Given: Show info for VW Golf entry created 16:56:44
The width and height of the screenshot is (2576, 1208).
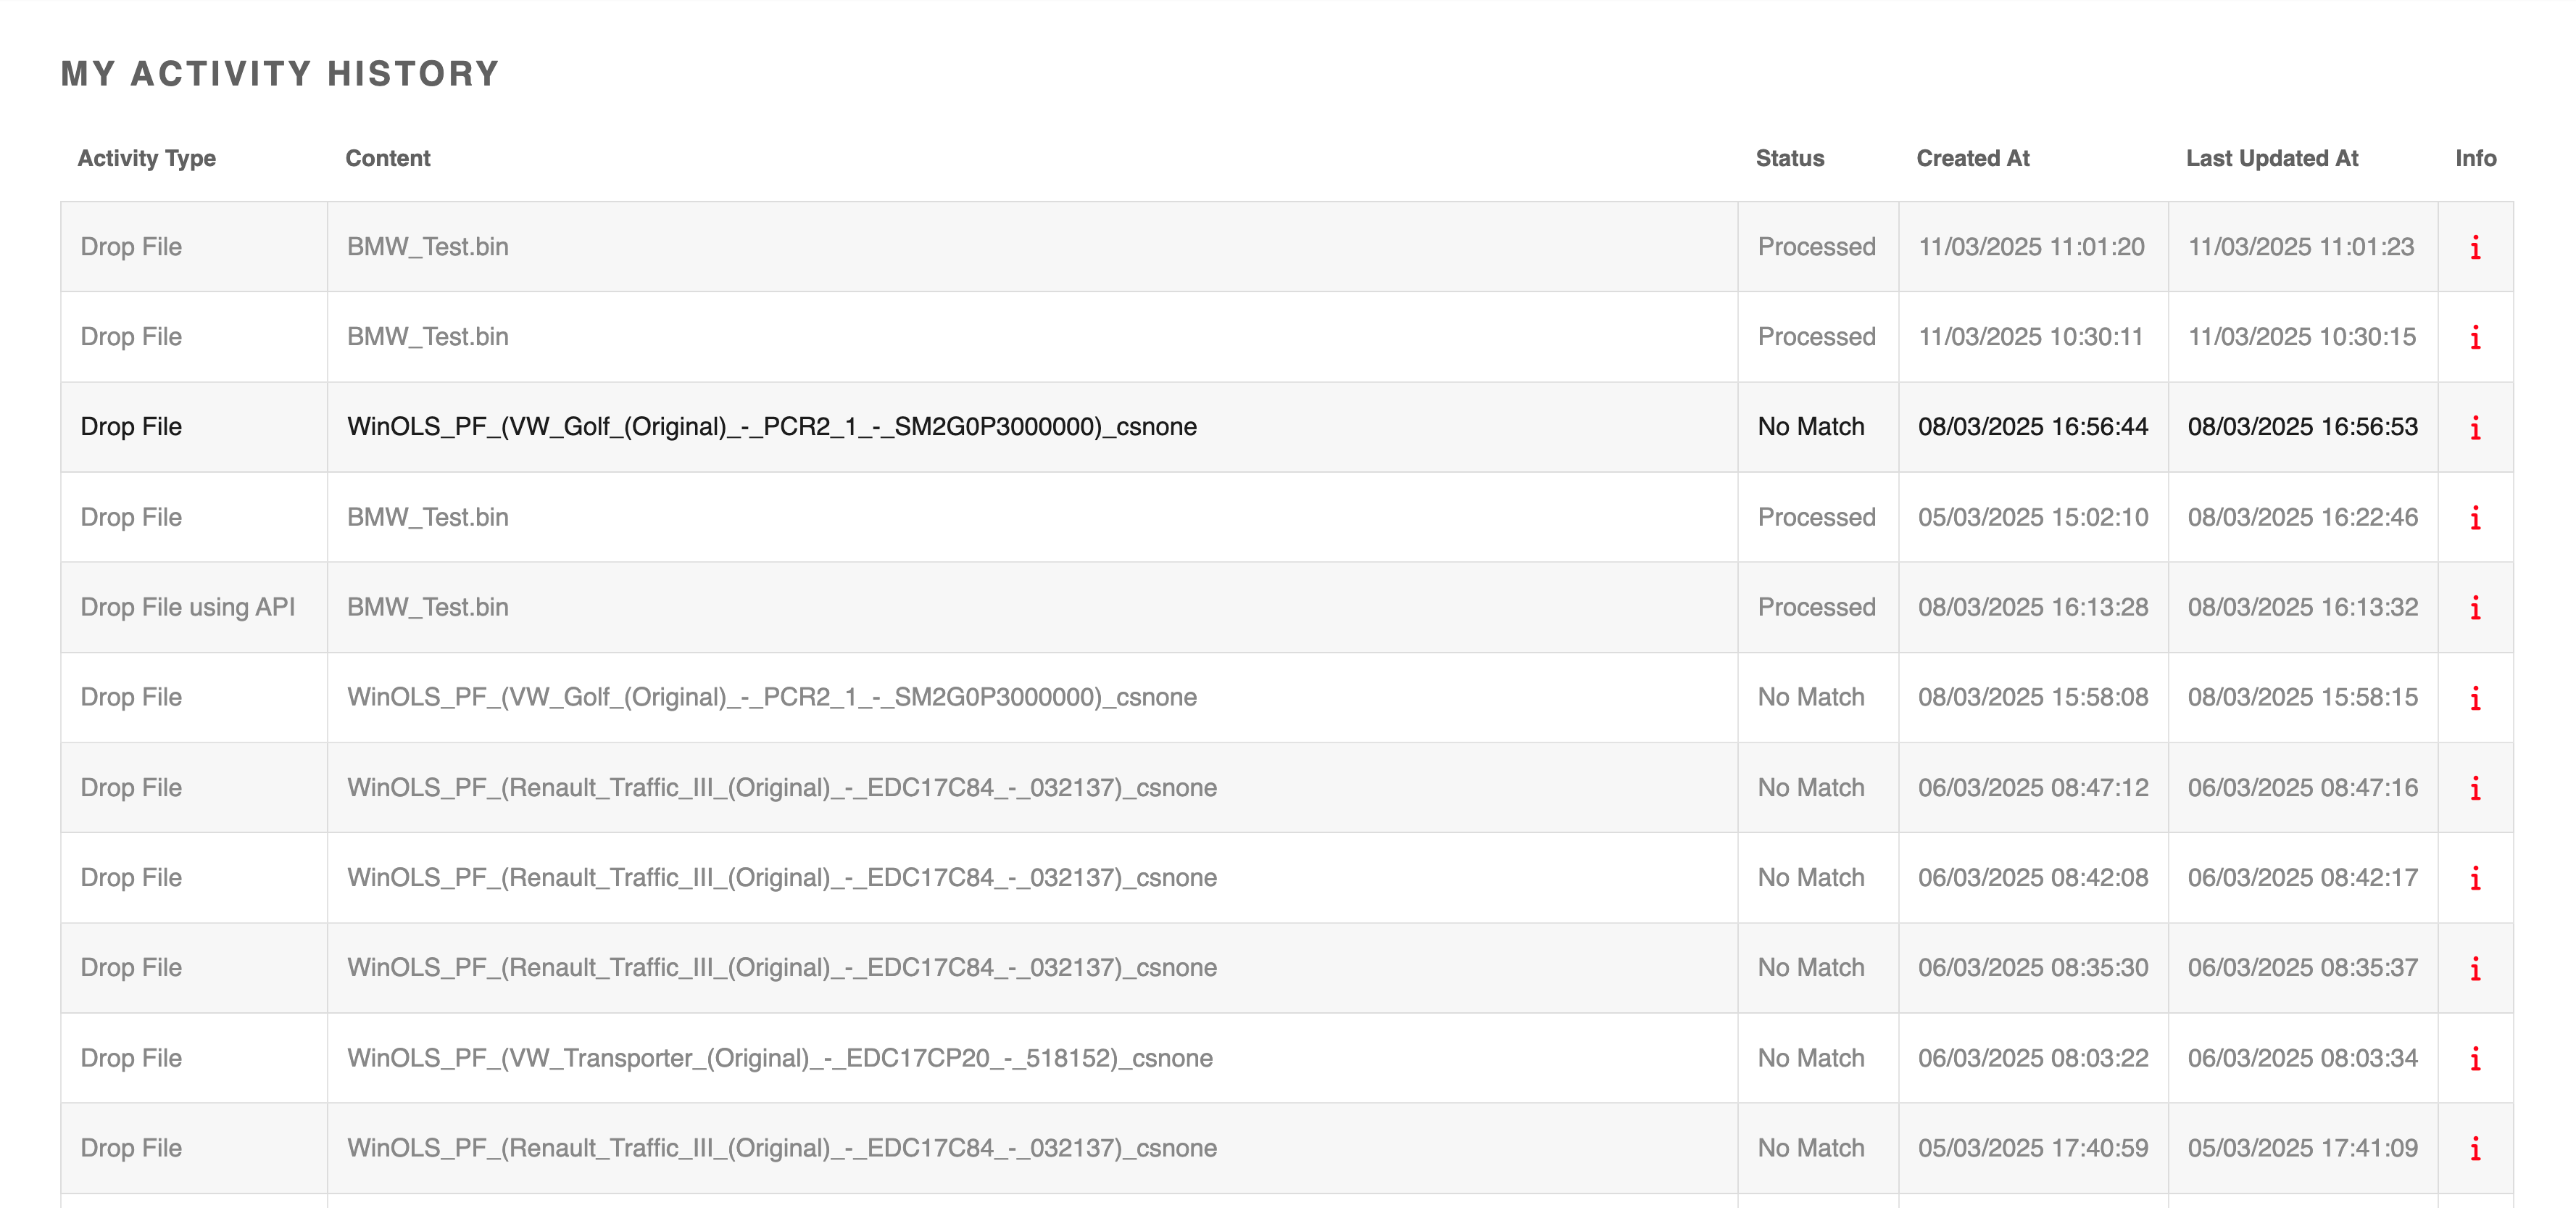Looking at the screenshot, I should point(2475,428).
